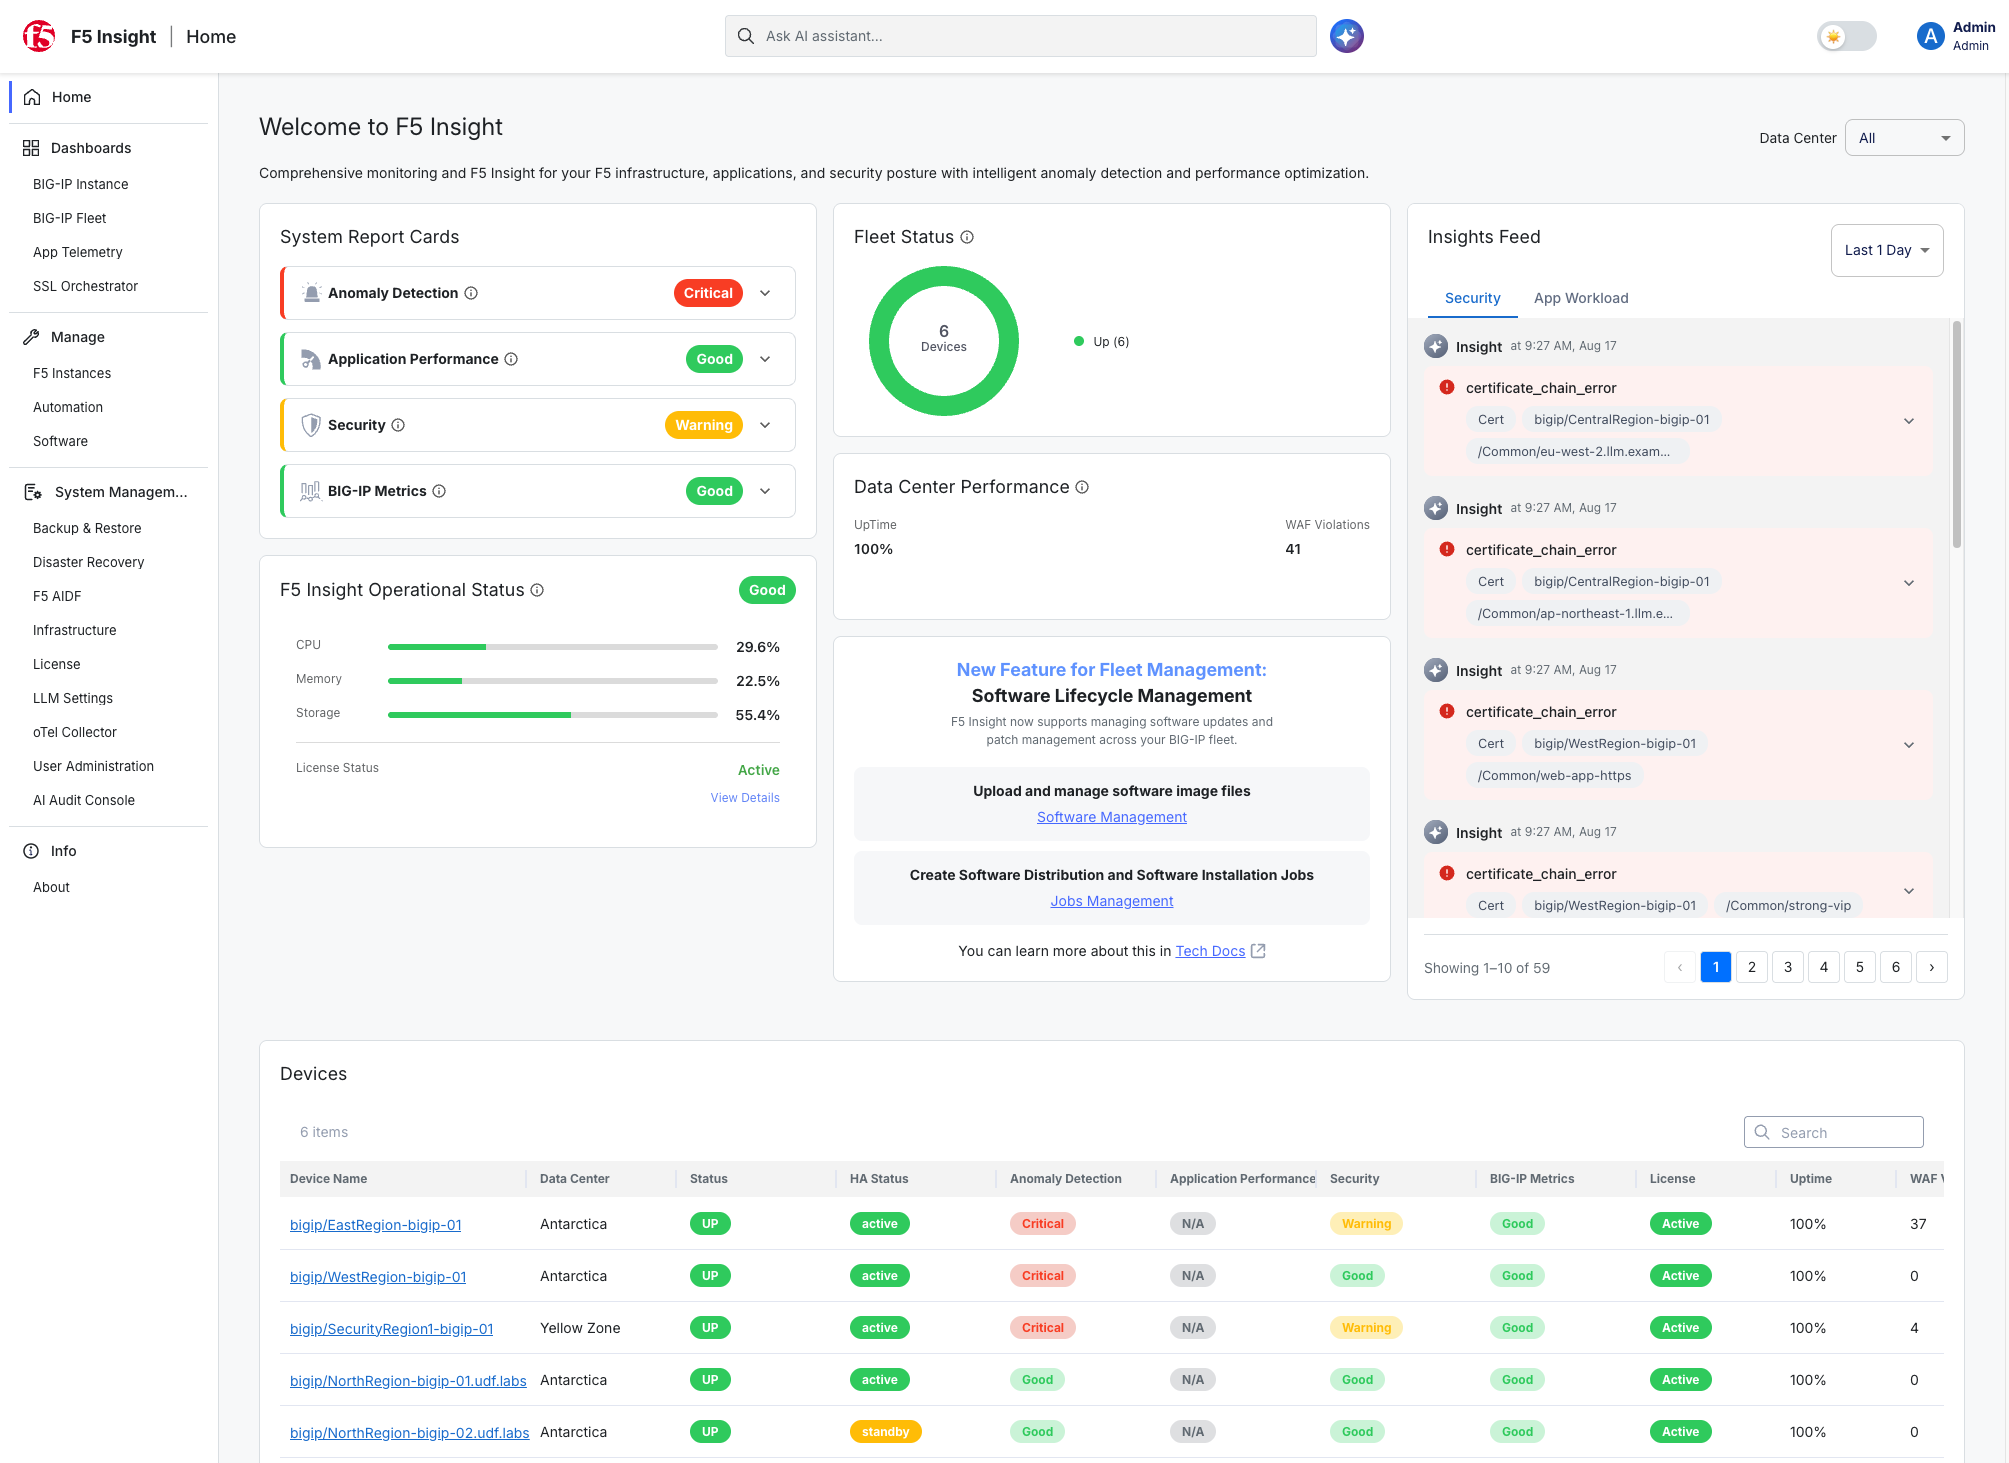
Task: Click the Storage usage progress bar
Action: (553, 715)
